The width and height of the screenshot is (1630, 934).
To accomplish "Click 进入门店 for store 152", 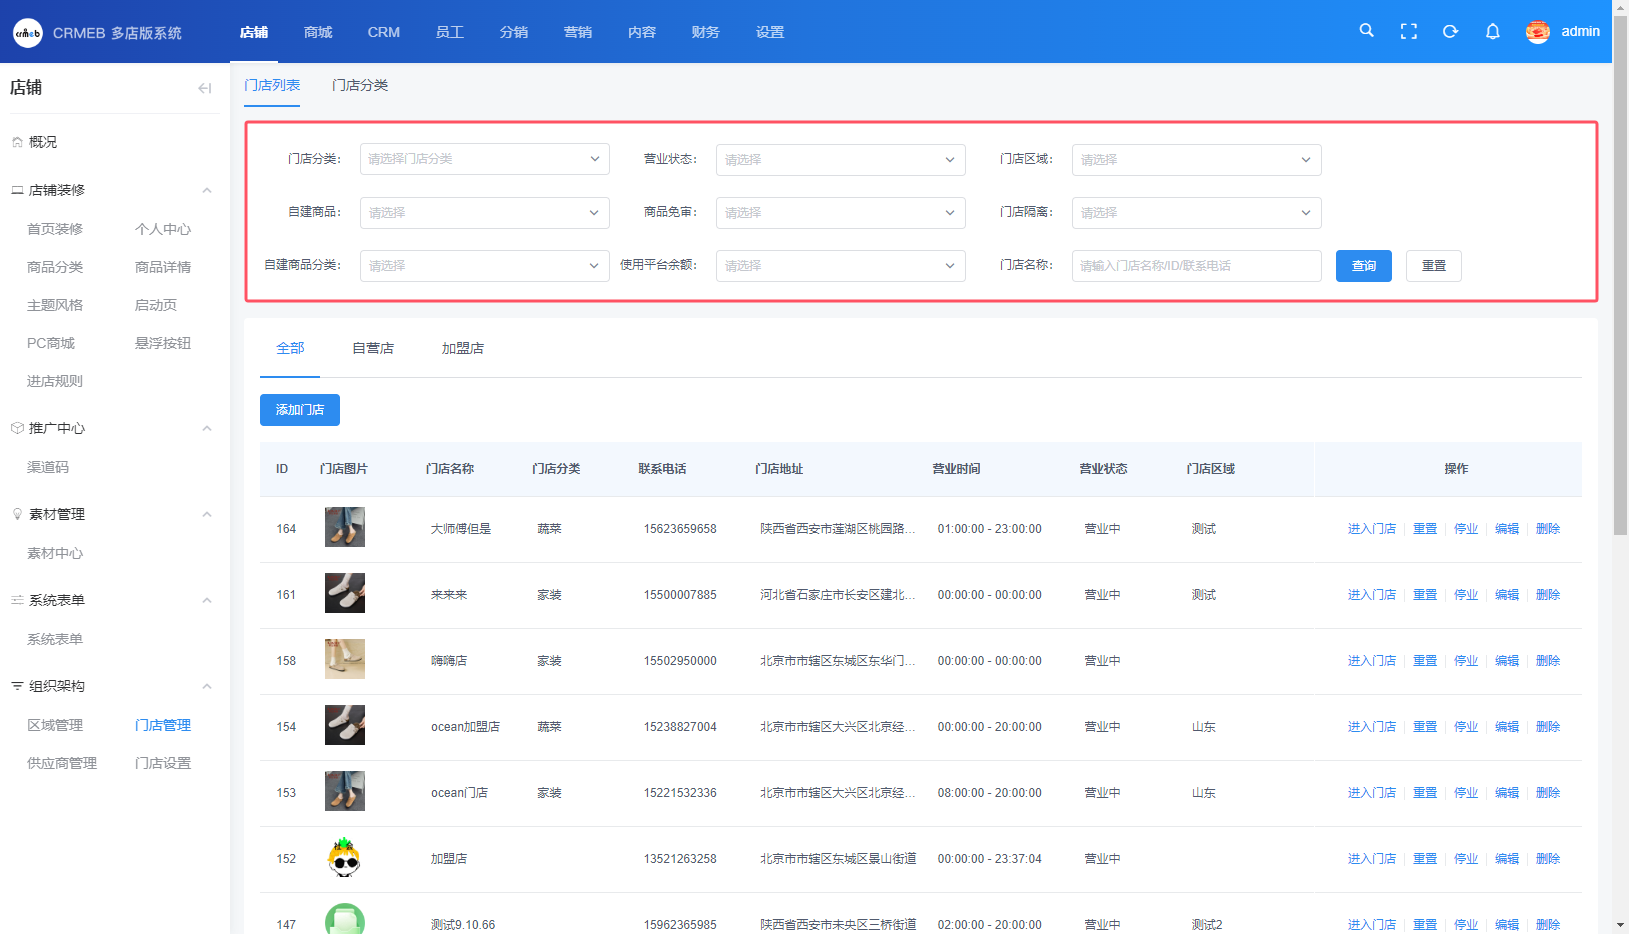I will (x=1372, y=859).
